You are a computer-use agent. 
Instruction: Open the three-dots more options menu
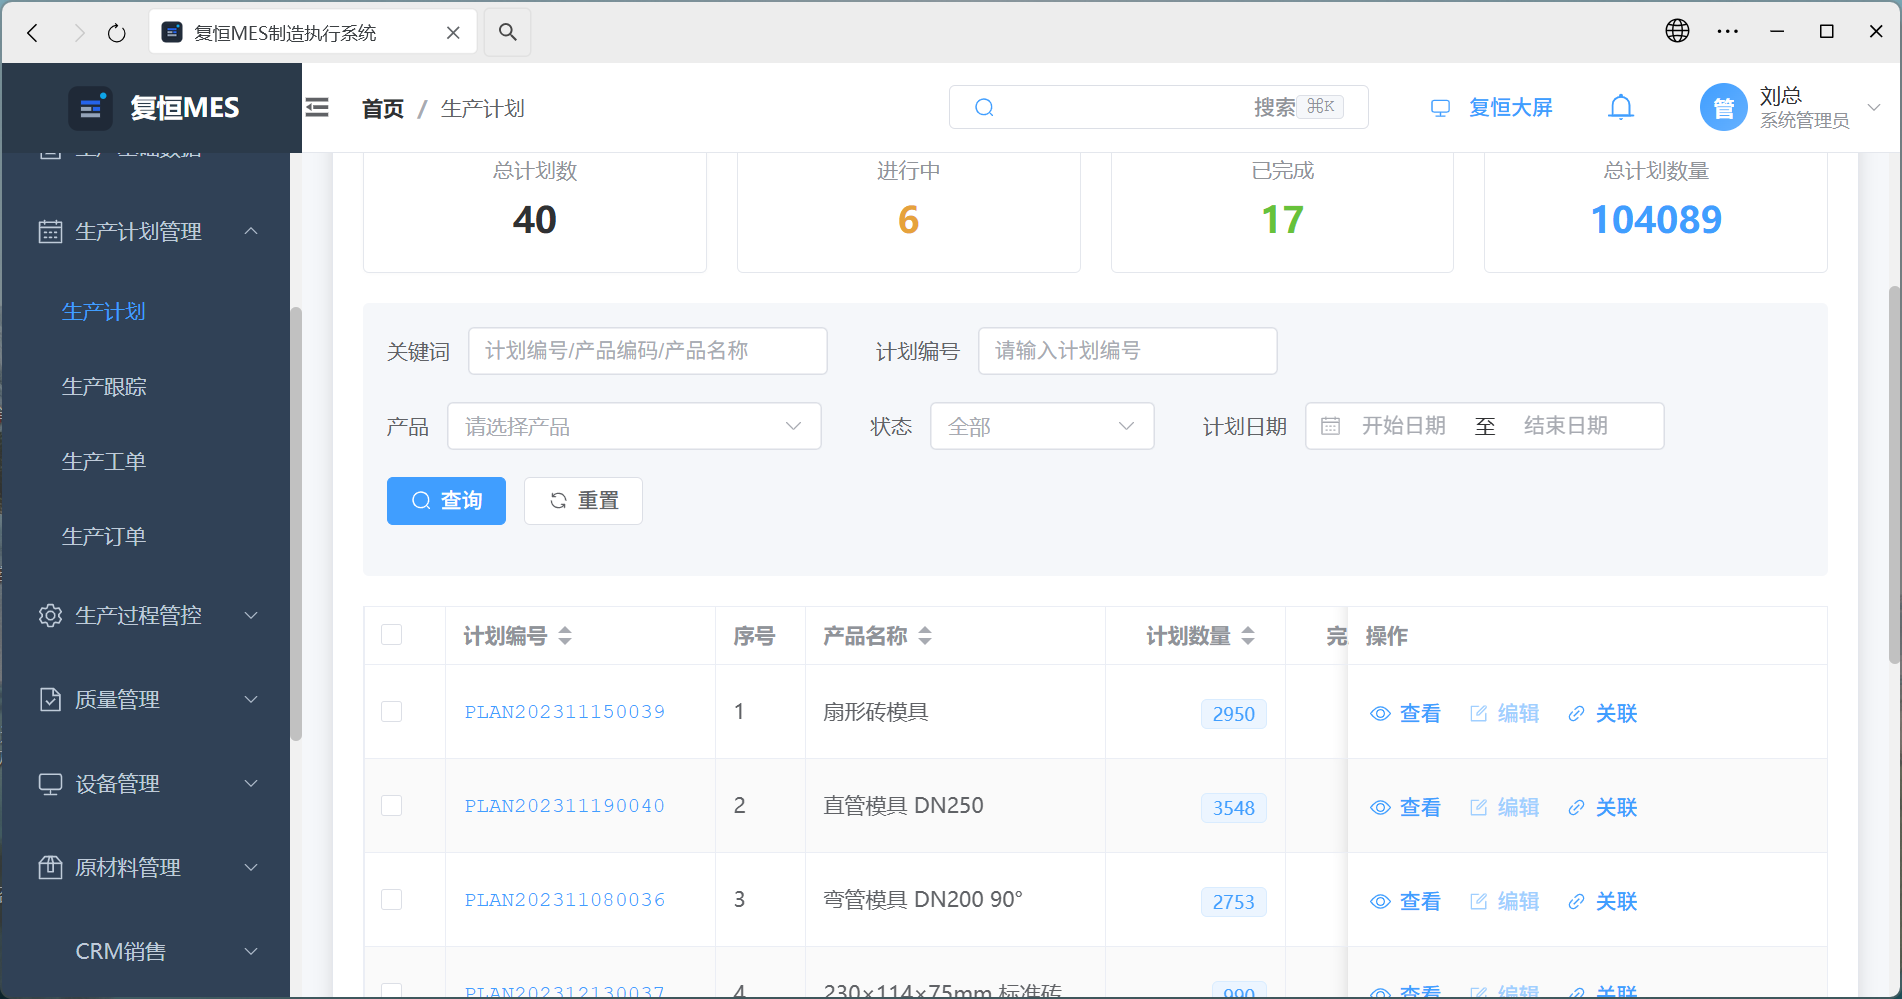[x=1727, y=31]
